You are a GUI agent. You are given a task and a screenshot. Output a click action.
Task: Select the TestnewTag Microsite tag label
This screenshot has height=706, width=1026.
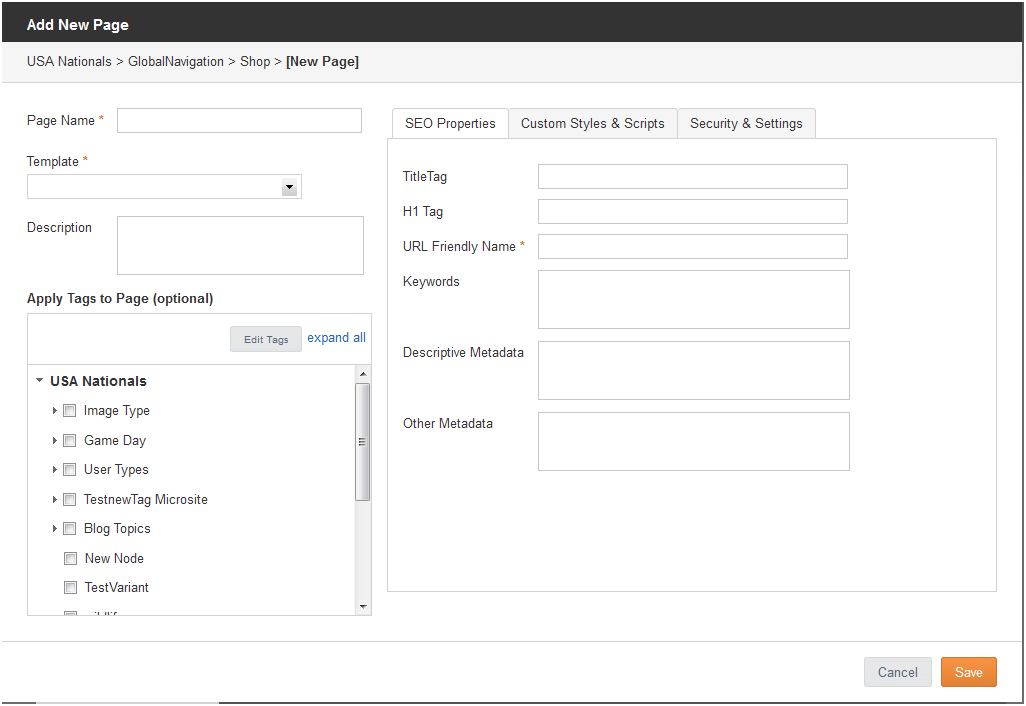coord(146,499)
